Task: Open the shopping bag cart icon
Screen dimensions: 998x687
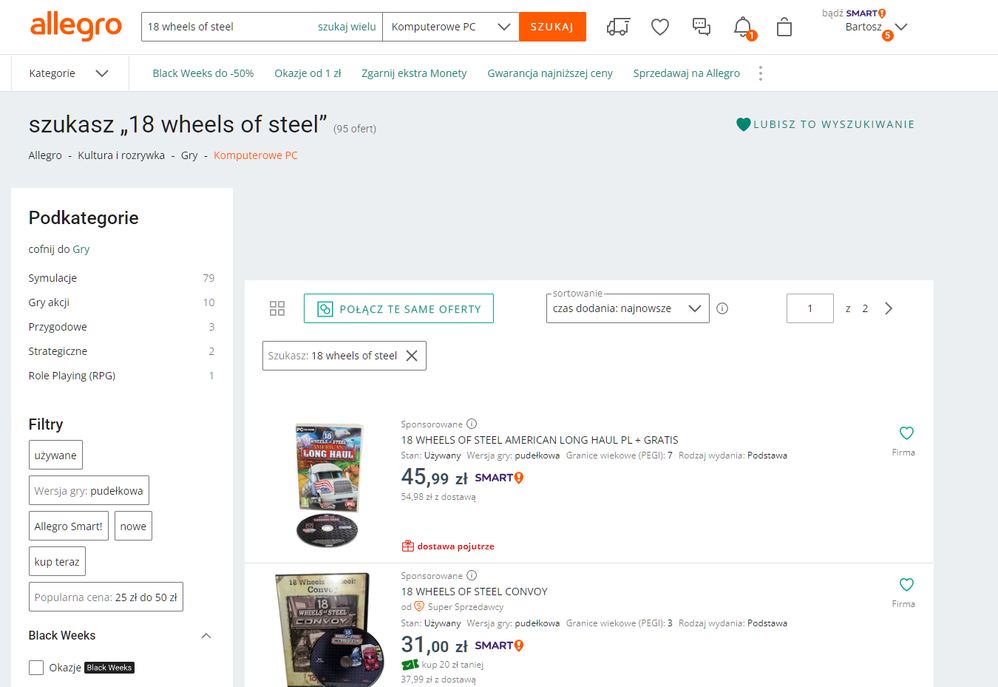Action: point(784,28)
